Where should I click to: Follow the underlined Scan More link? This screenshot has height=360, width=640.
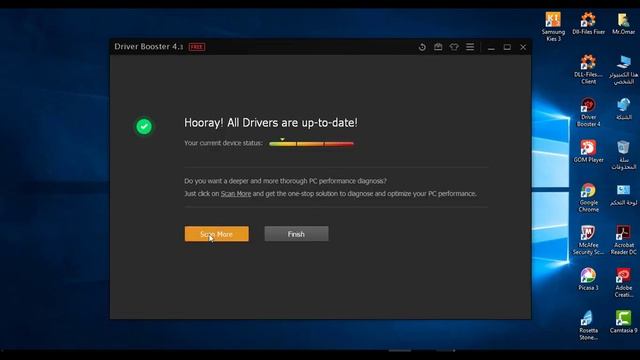236,193
